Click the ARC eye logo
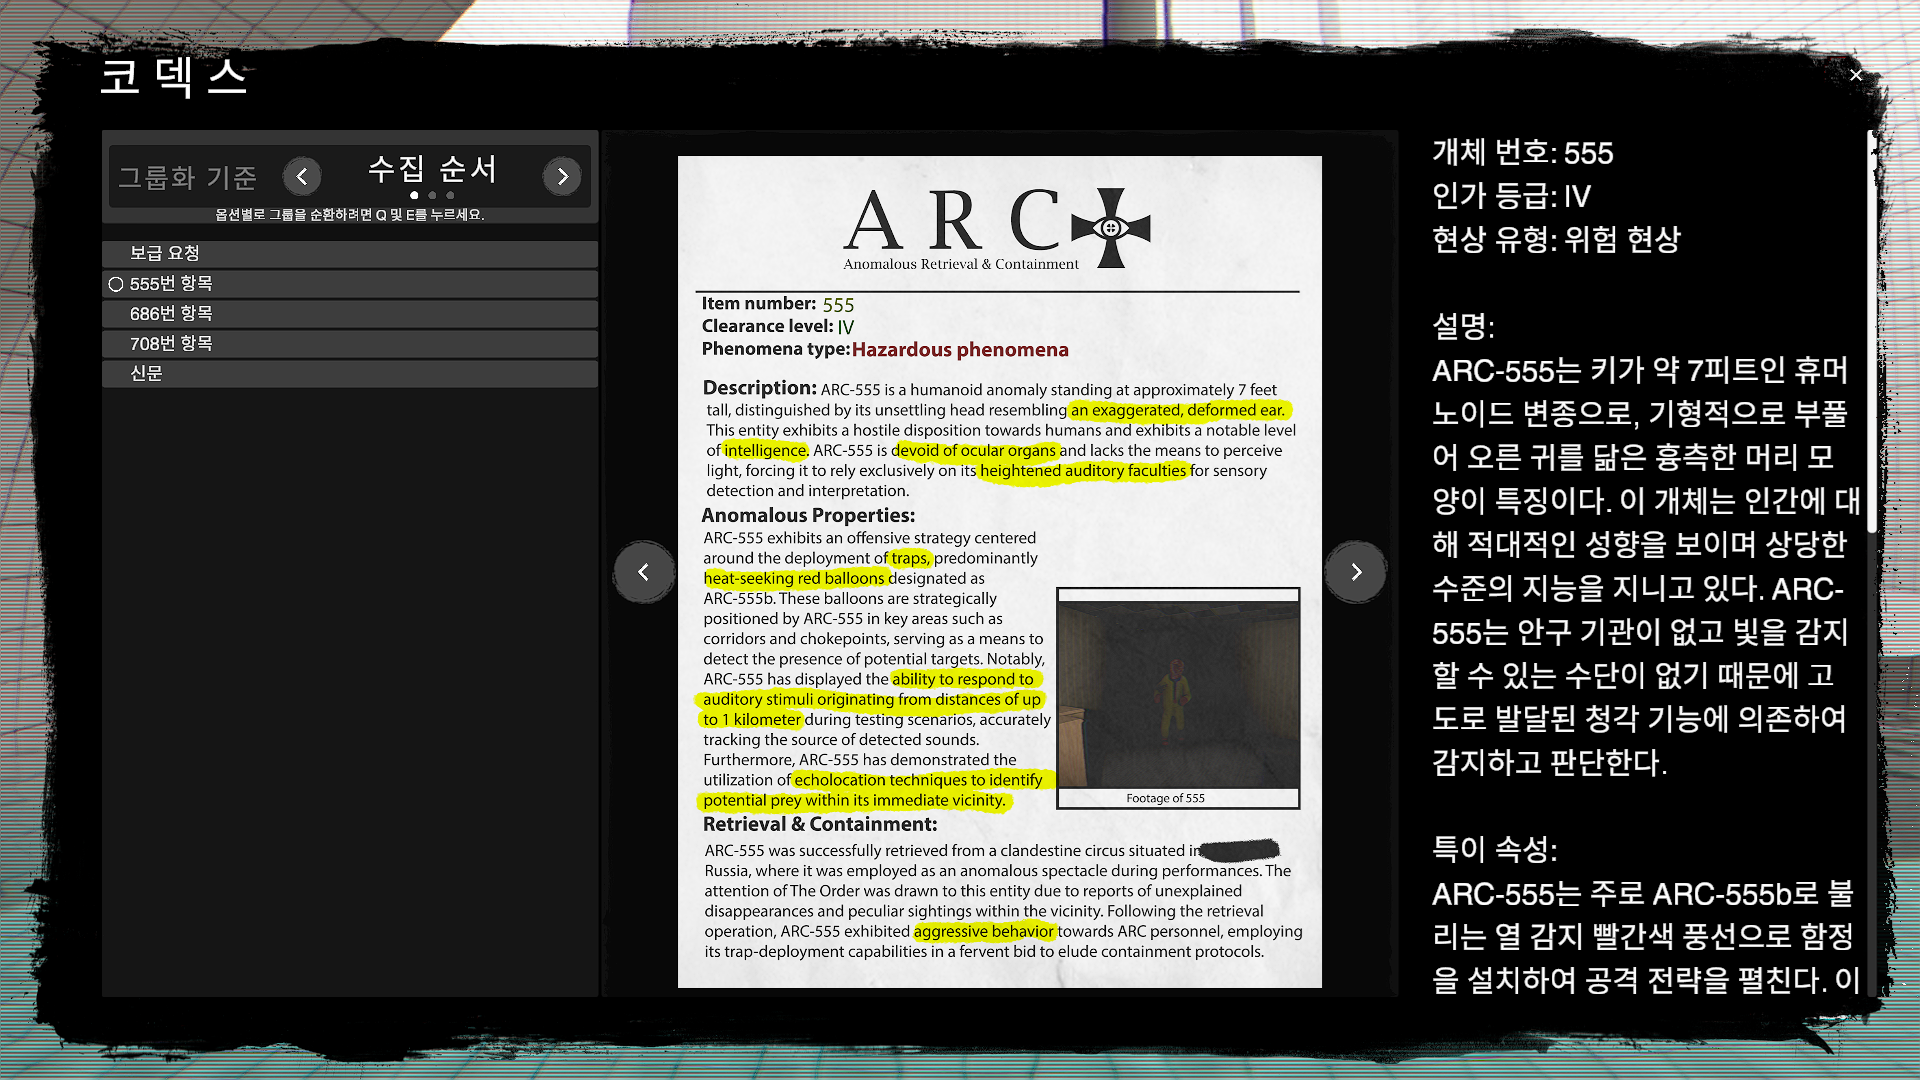Image resolution: width=1920 pixels, height=1080 pixels. (1110, 228)
